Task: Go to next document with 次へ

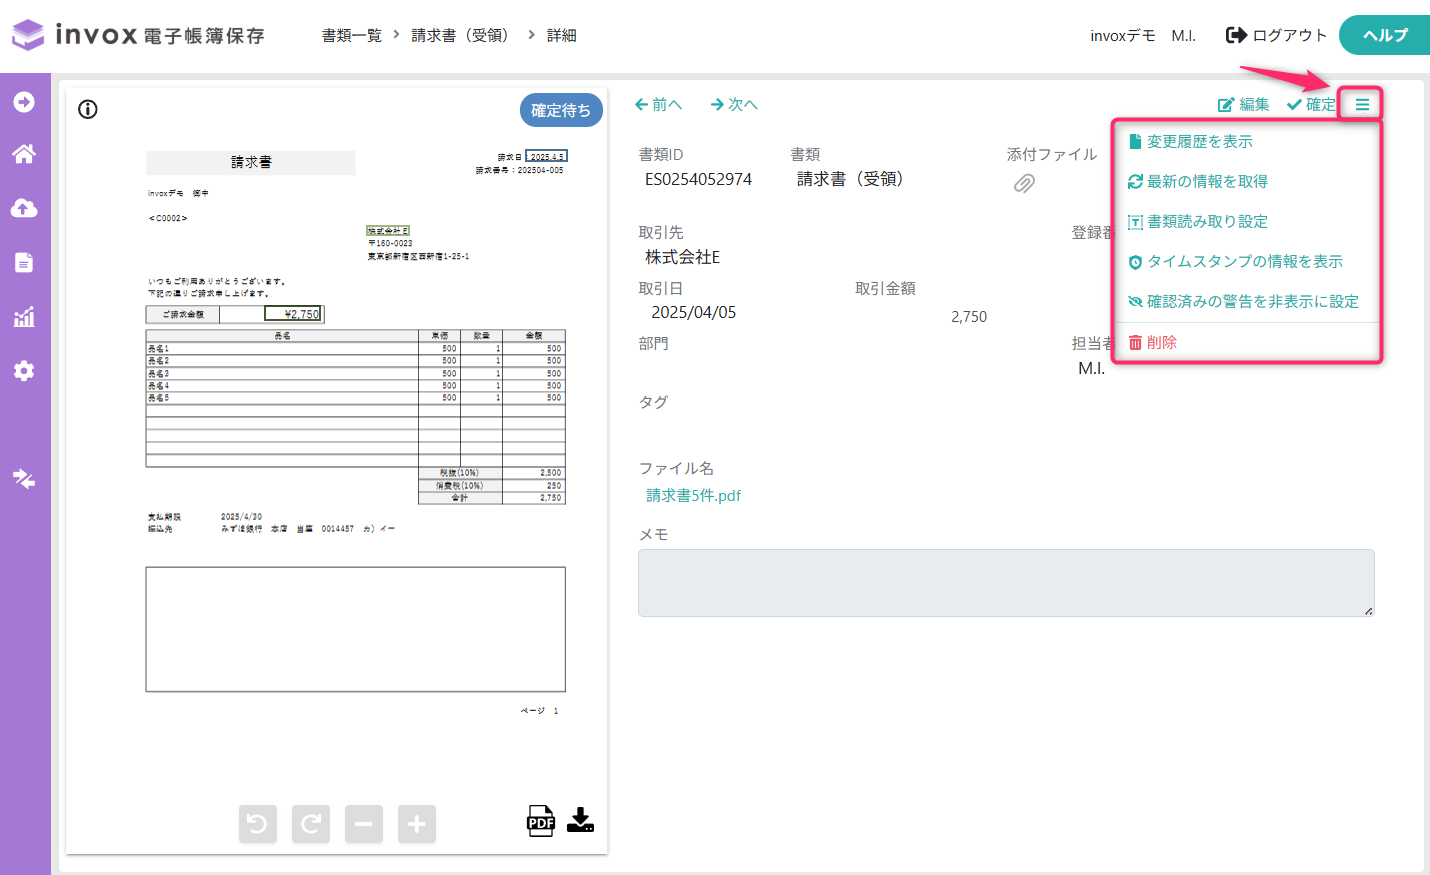Action: 734,104
